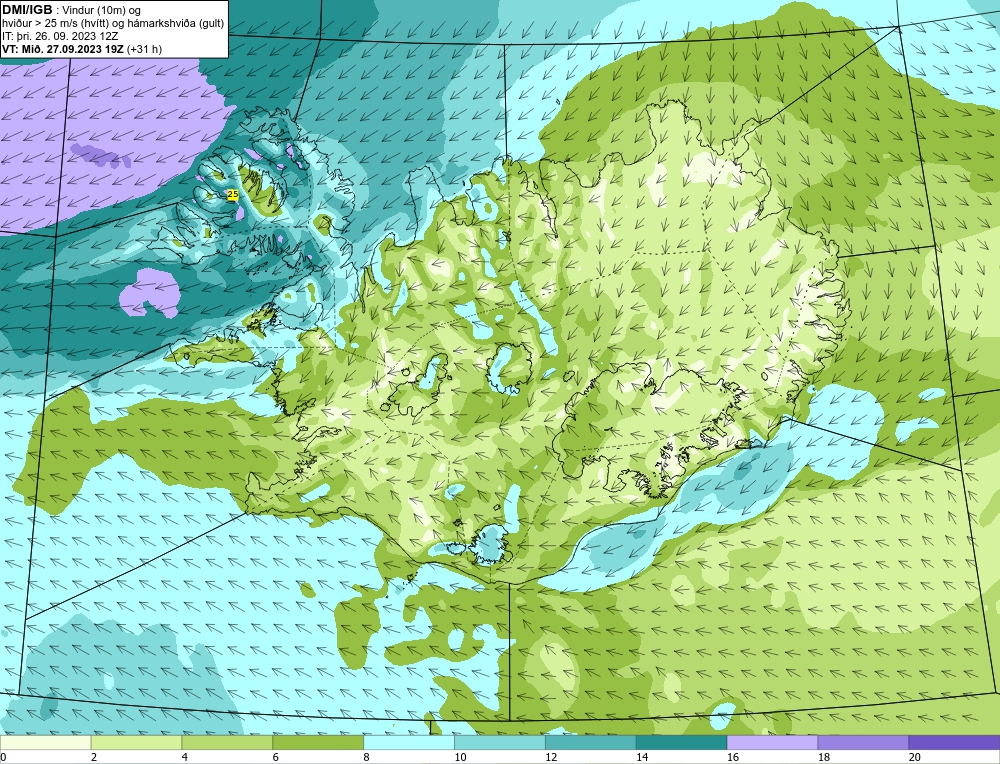
Task: Select the 0–2 m/s palest legend swatch
Action: point(45,742)
